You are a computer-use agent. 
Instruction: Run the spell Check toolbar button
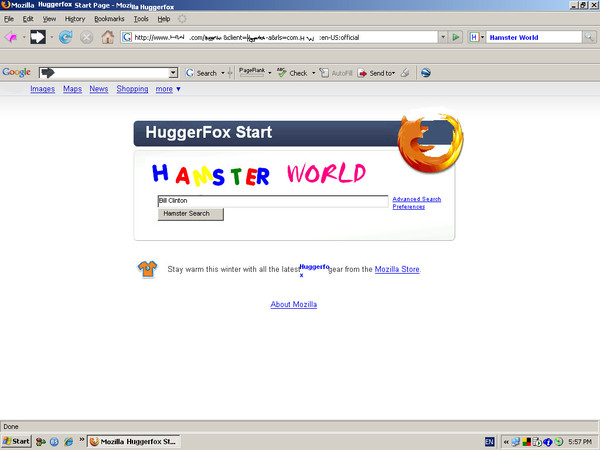(x=292, y=73)
